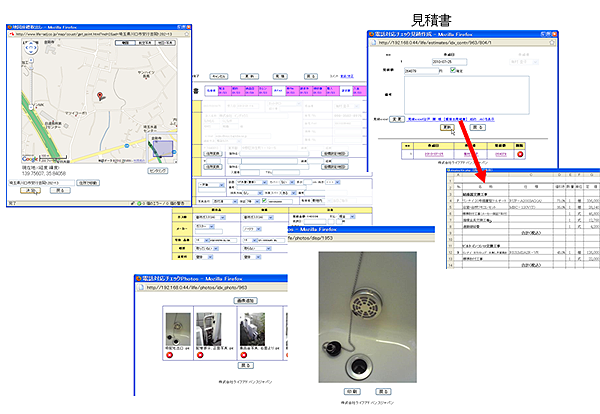Click the orange-highlighted 決定 button in the map window
This screenshot has height=414, width=600.
(30, 190)
